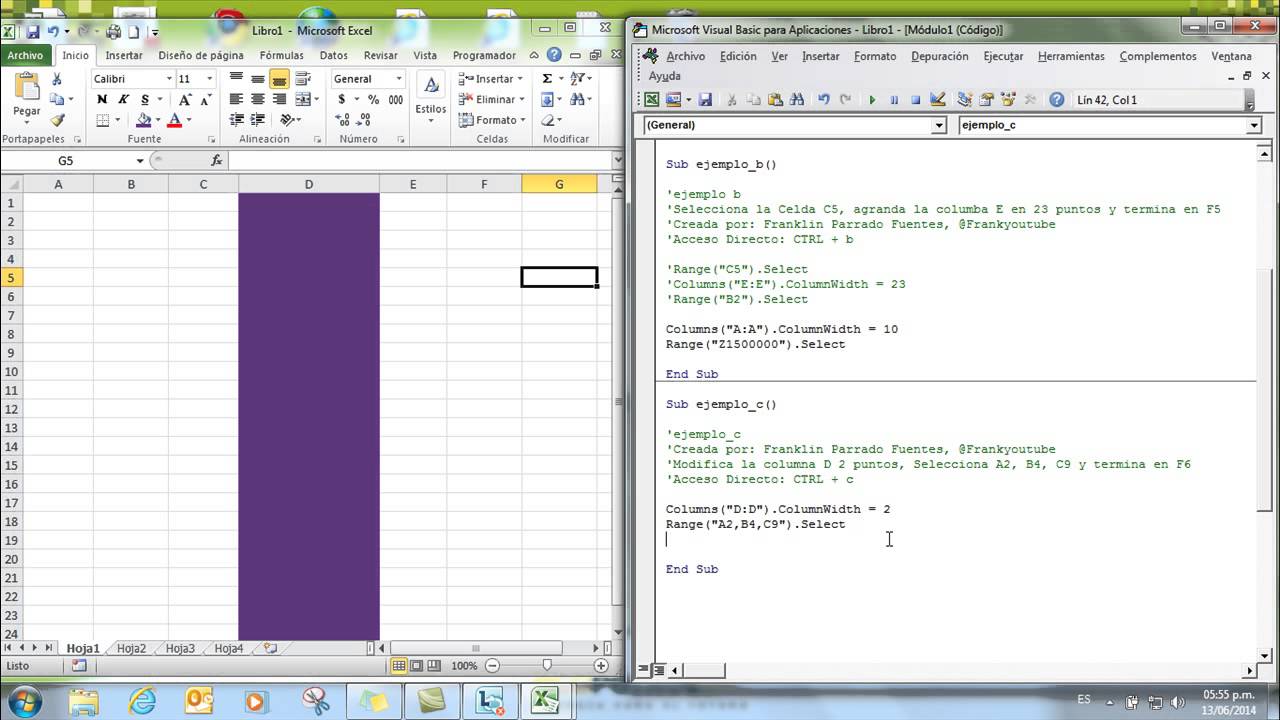Click the Insert Function fx button
The image size is (1280, 720).
216,160
